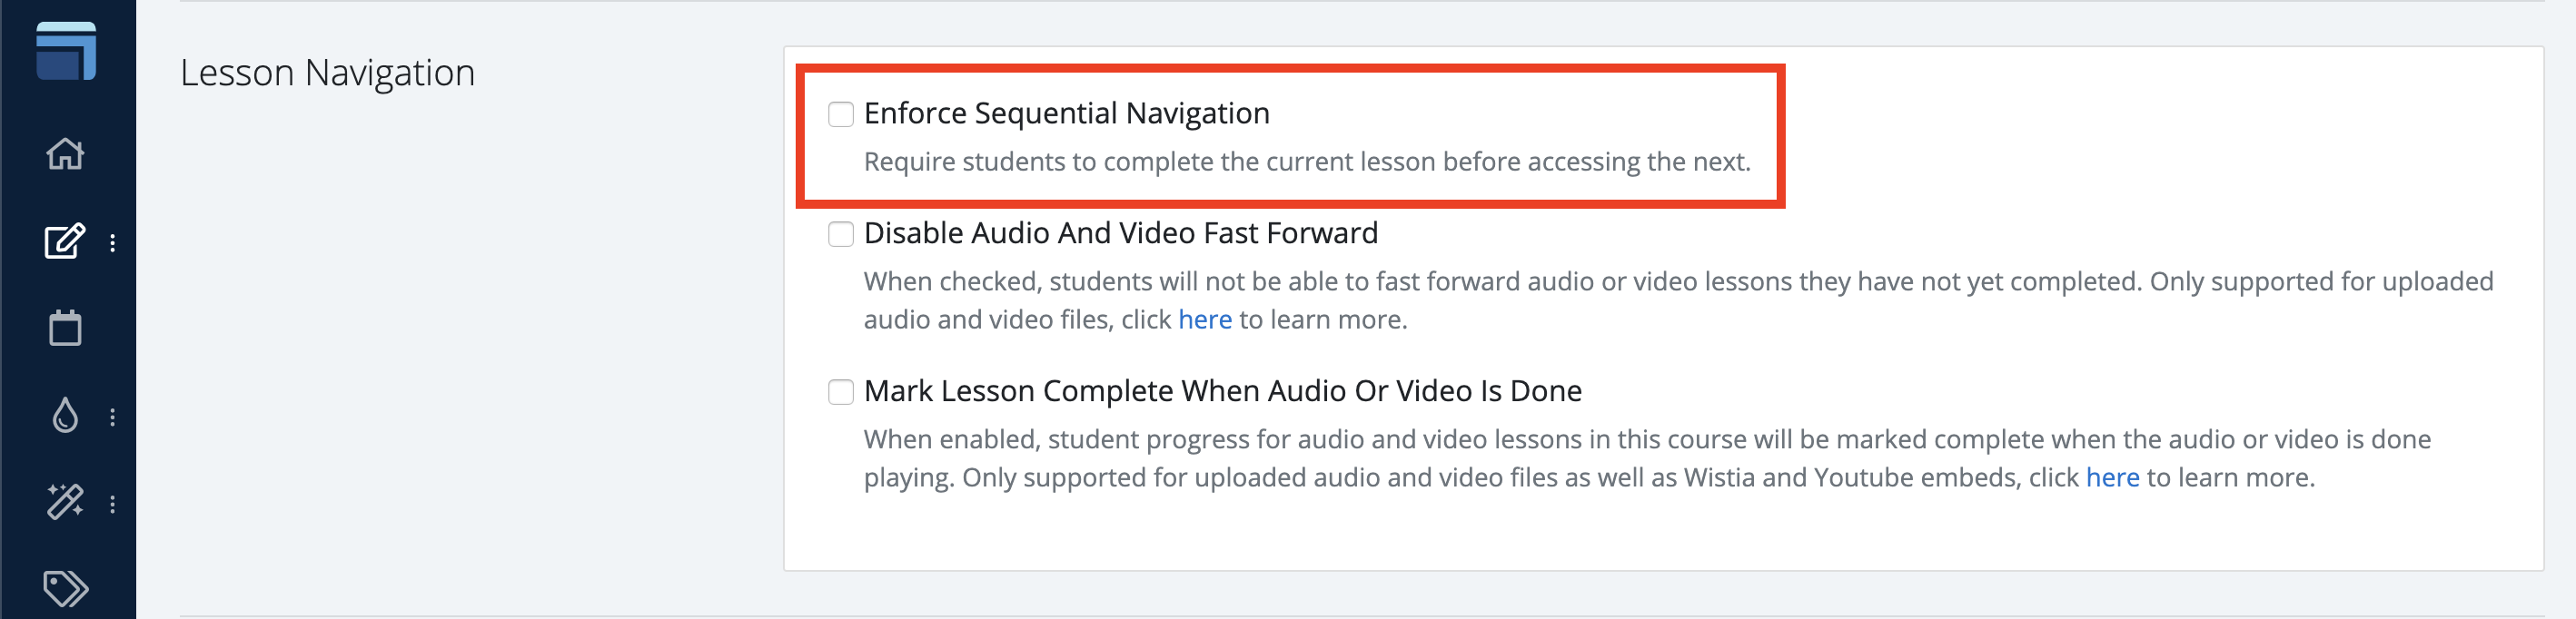Click the Disable Audio And Video Fast Forward label
The width and height of the screenshot is (2576, 619).
coord(1120,233)
